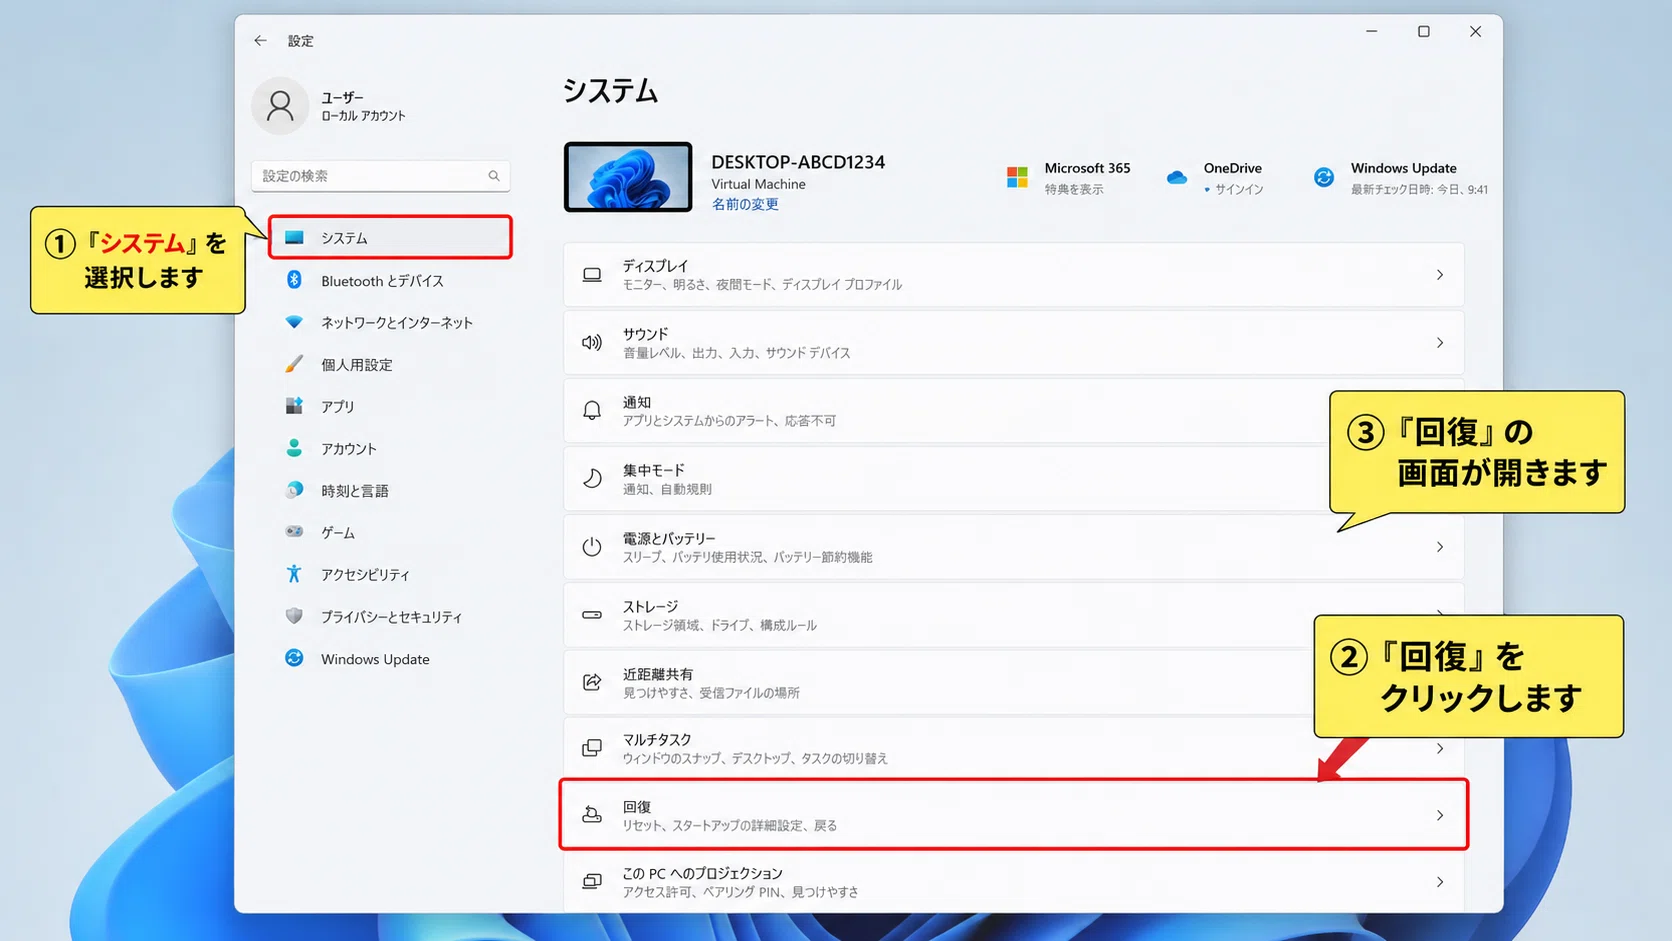The height and width of the screenshot is (941, 1672).
Task: Open アプリ settings category label
Action: click(338, 407)
